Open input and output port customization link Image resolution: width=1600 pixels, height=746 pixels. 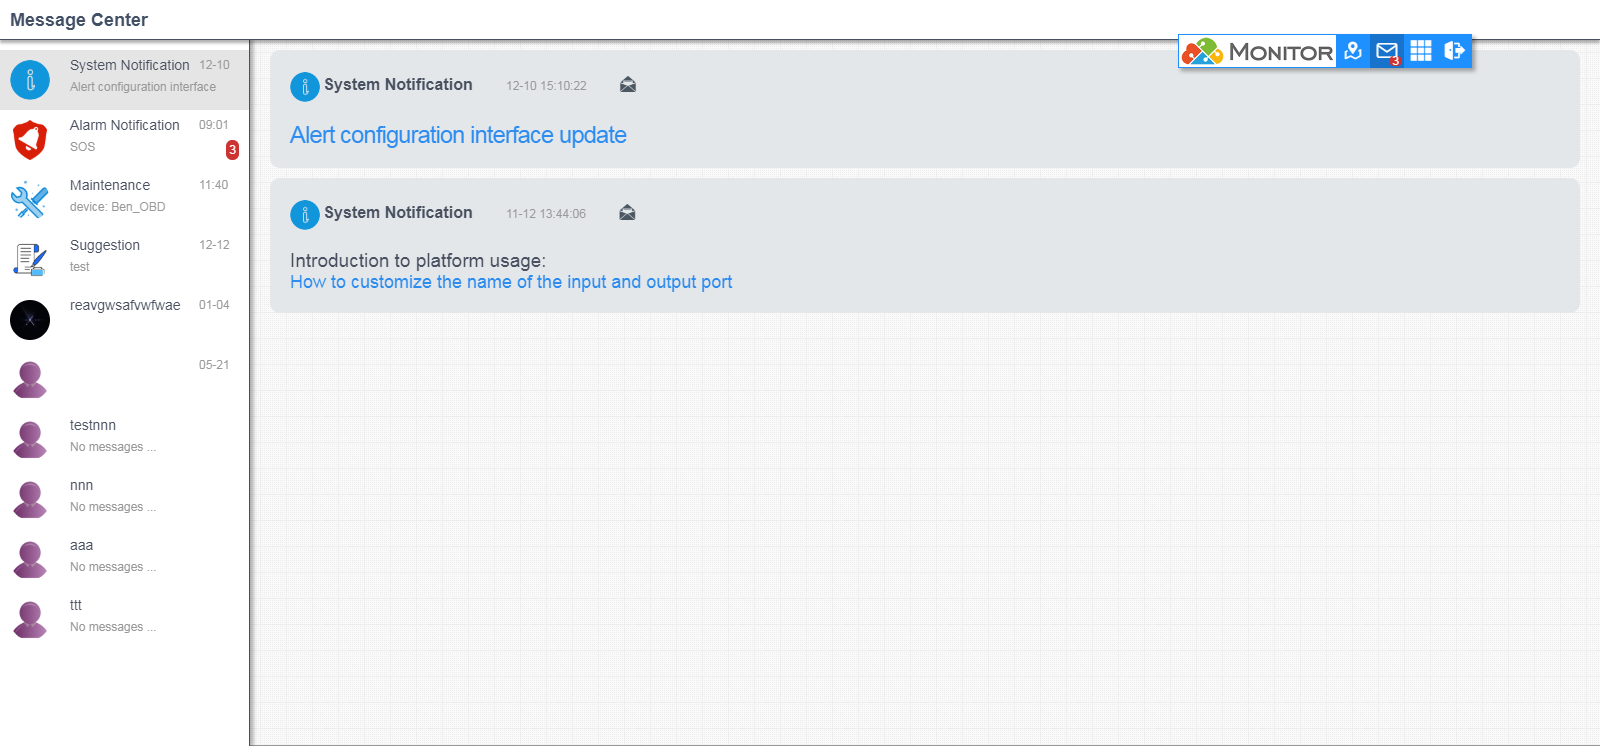[511, 282]
